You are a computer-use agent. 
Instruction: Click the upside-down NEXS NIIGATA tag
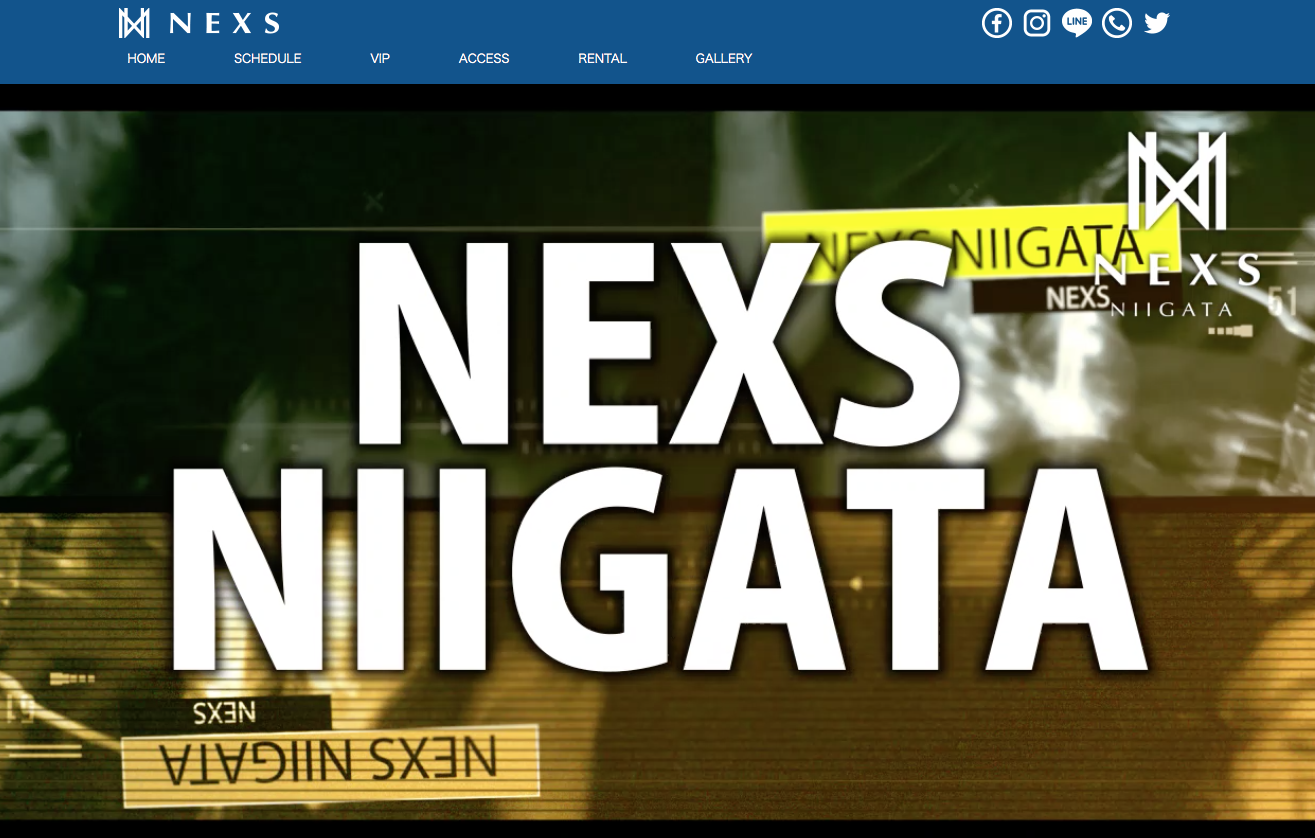pos(330,758)
